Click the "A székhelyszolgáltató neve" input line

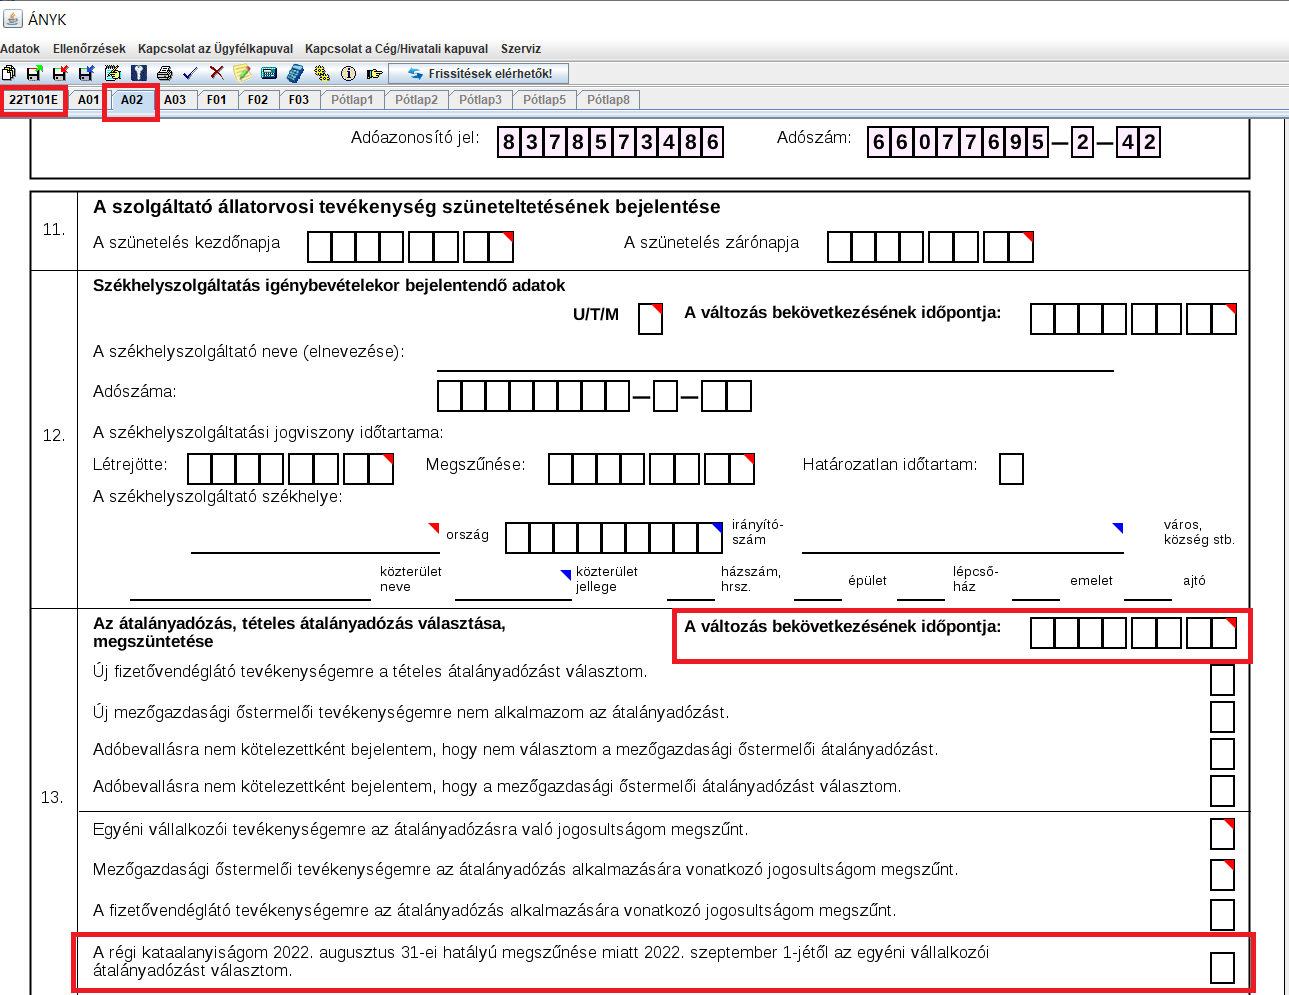775,358
